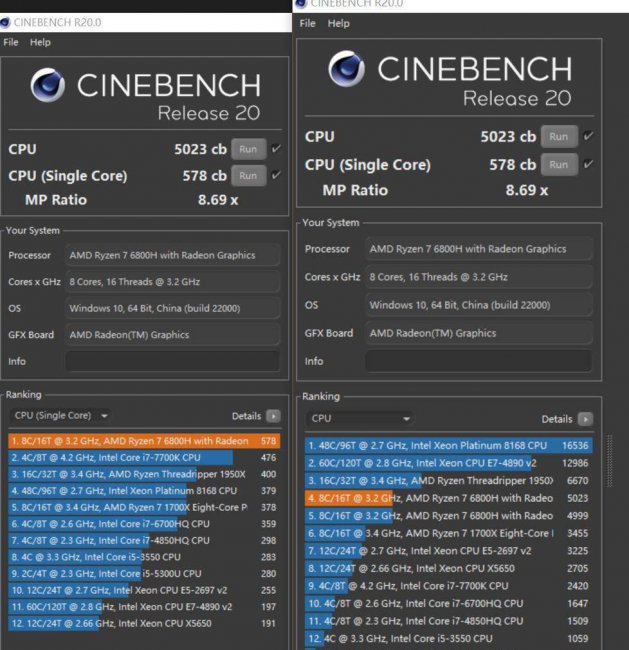This screenshot has height=650, width=629.
Task: Click Details arrow icon in left window
Action: [273, 416]
